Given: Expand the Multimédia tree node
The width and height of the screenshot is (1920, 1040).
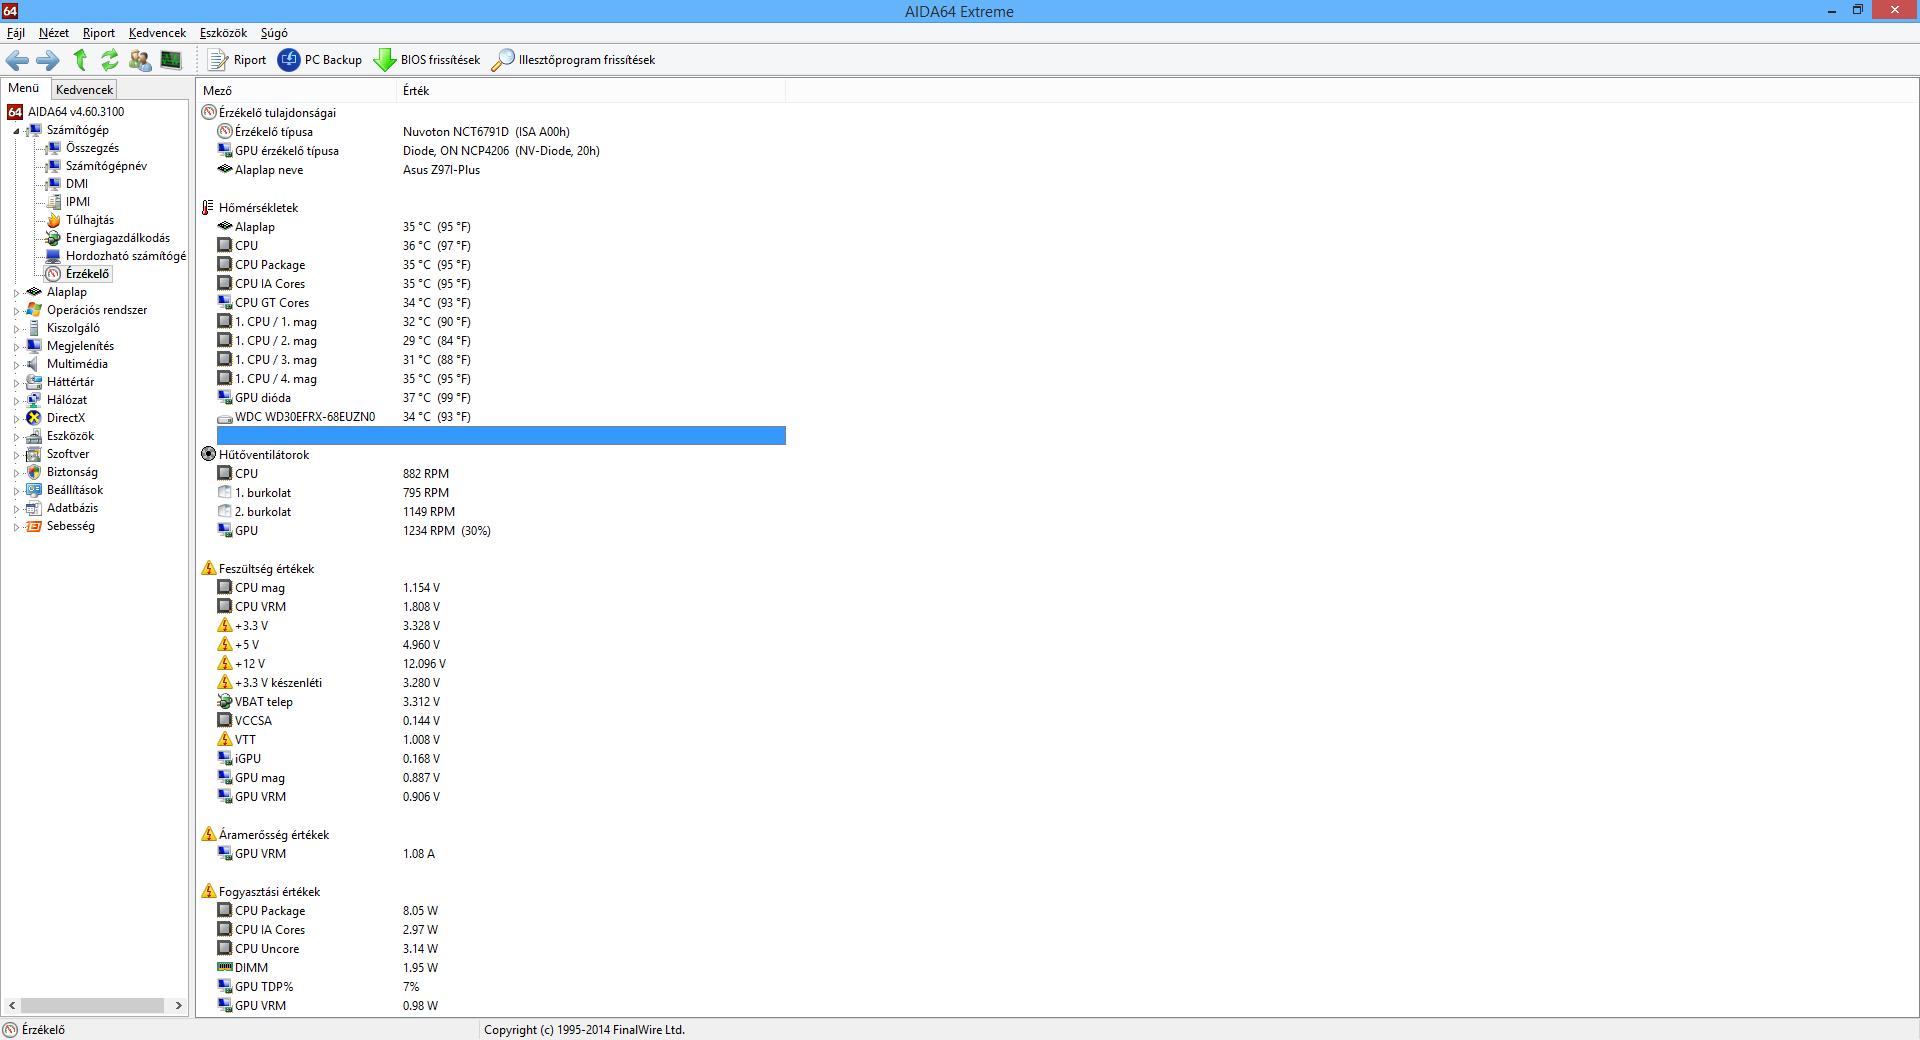Looking at the screenshot, I should tap(17, 365).
